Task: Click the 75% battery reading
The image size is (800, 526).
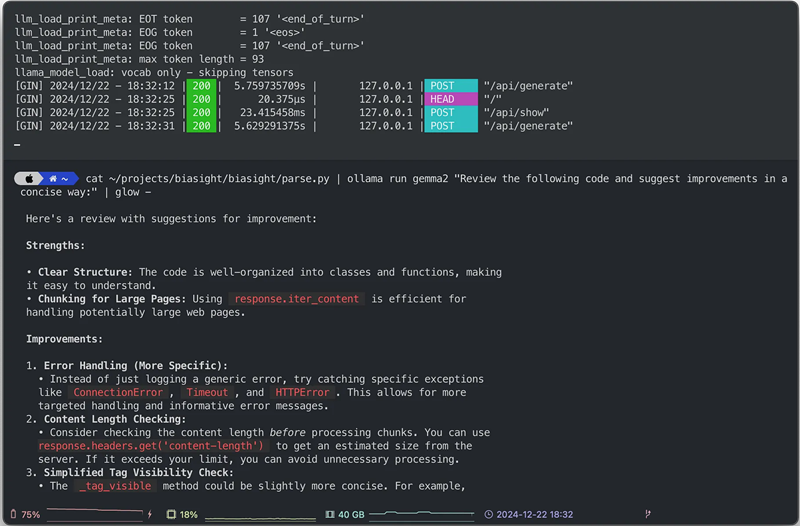Action: pyautogui.click(x=31, y=514)
